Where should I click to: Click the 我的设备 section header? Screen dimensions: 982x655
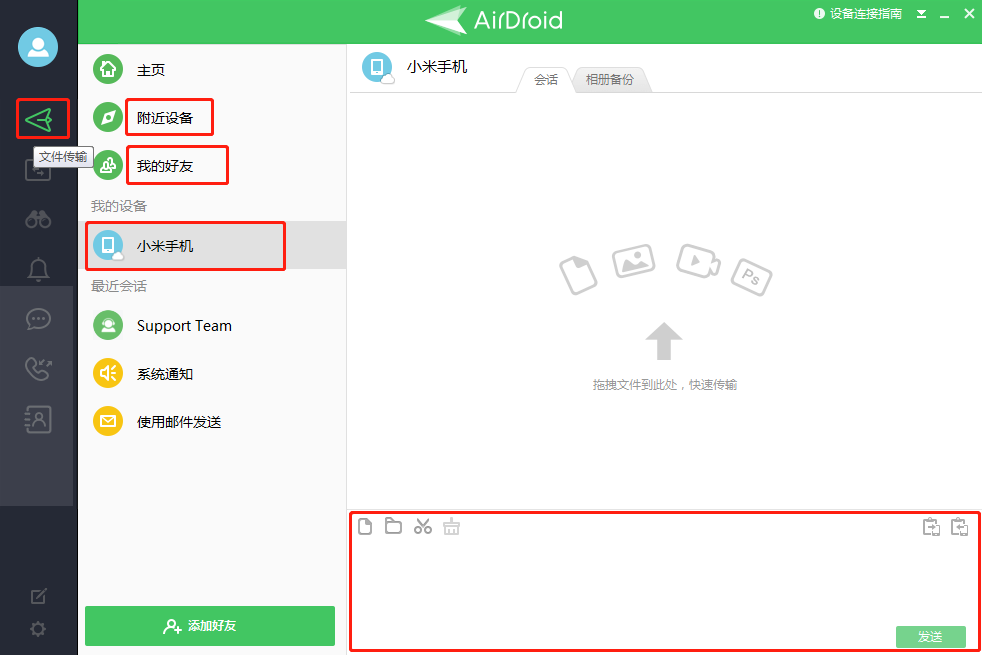pos(119,206)
